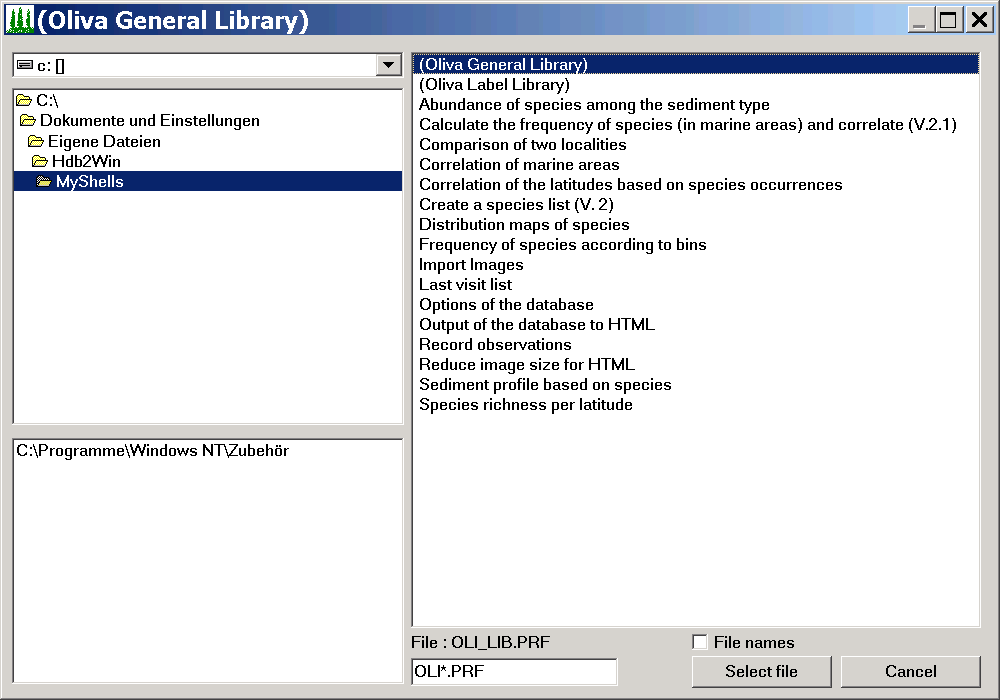Select Distribution maps of species

[524, 225]
